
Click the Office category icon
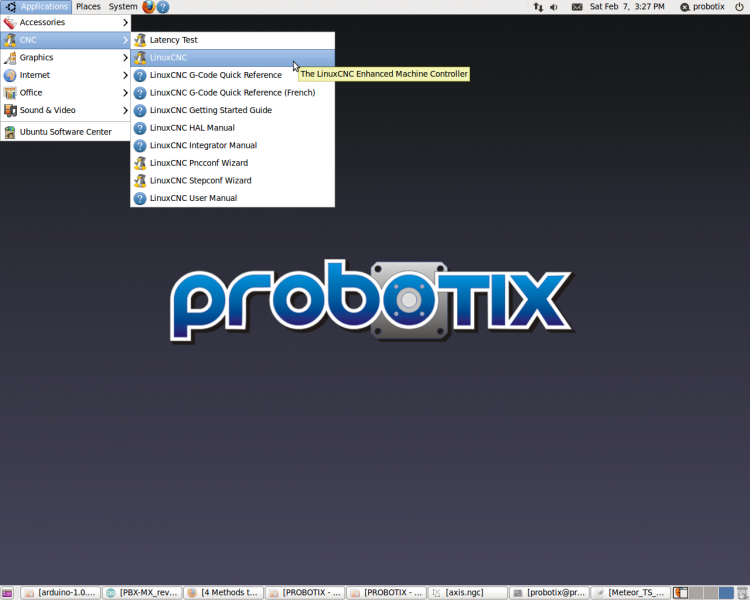point(10,93)
